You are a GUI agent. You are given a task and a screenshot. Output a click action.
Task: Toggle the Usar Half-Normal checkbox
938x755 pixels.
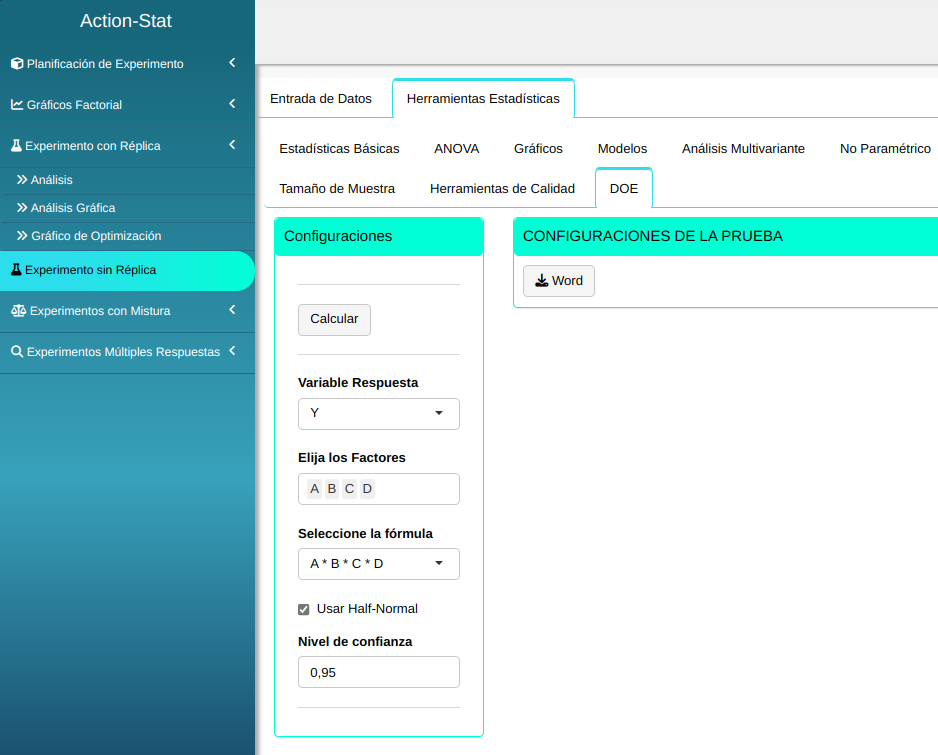pyautogui.click(x=304, y=609)
